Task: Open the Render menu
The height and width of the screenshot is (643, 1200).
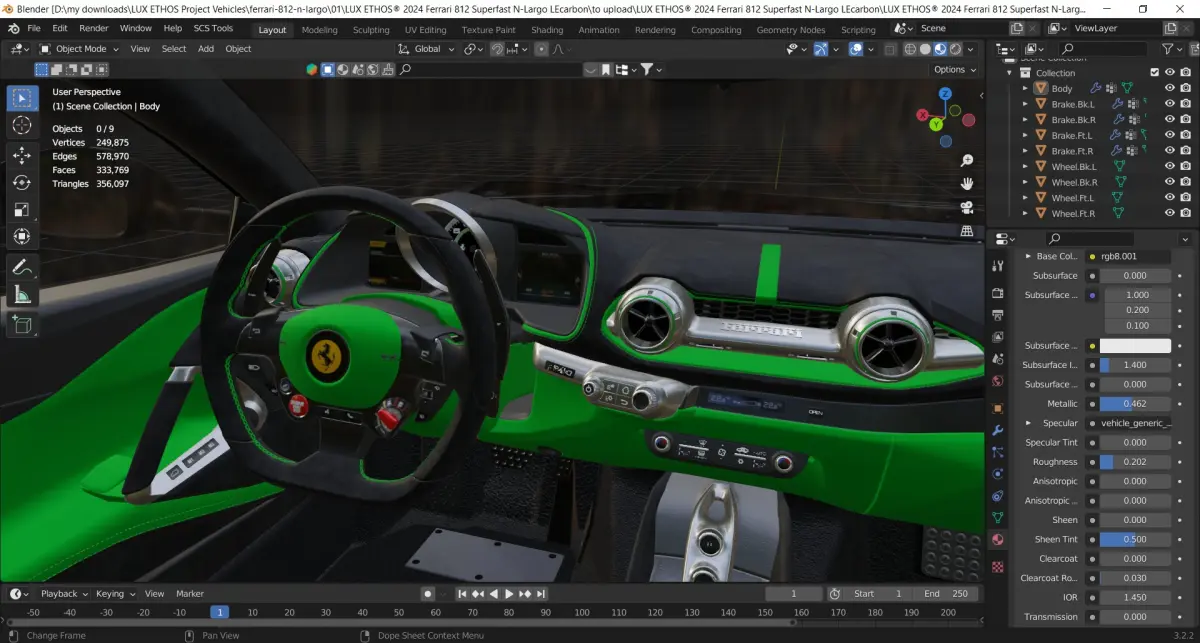Action: pyautogui.click(x=94, y=28)
